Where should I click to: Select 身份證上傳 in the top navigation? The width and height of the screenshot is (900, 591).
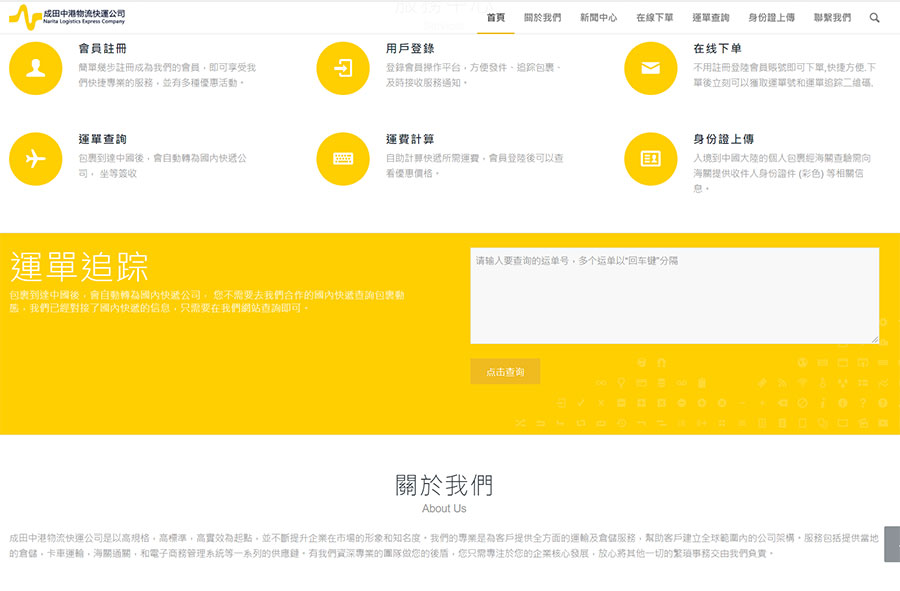coord(772,18)
